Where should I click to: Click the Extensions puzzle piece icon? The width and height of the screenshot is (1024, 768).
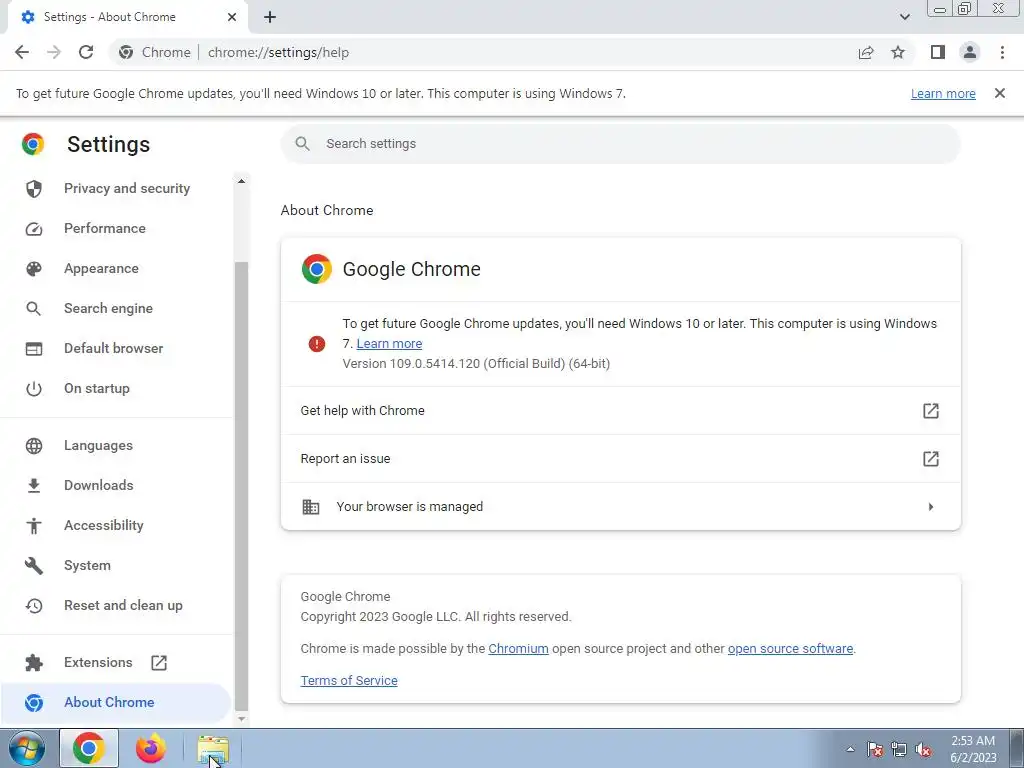(x=34, y=663)
